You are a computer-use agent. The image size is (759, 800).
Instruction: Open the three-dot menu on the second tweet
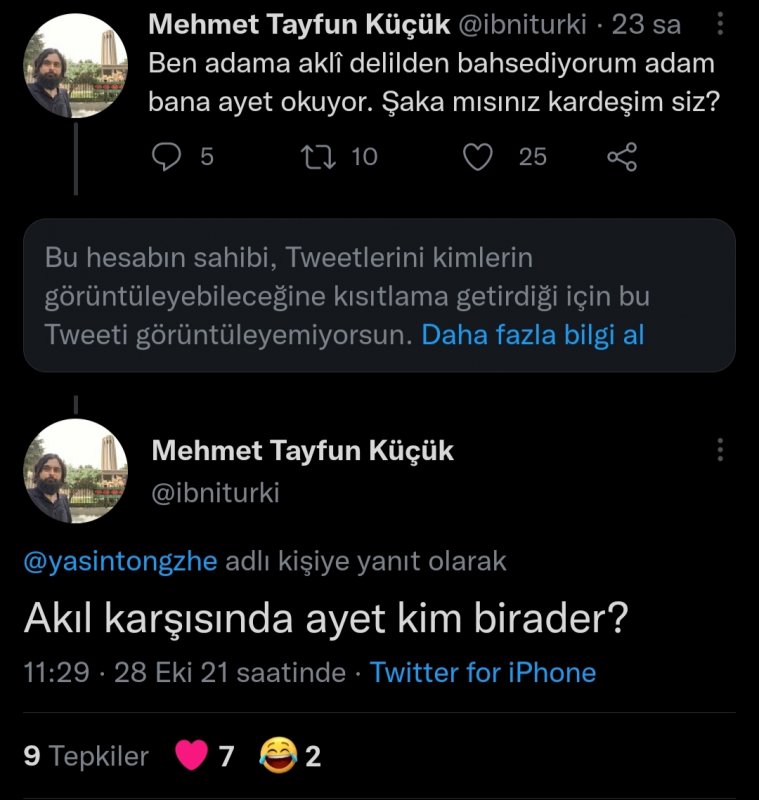tap(720, 450)
